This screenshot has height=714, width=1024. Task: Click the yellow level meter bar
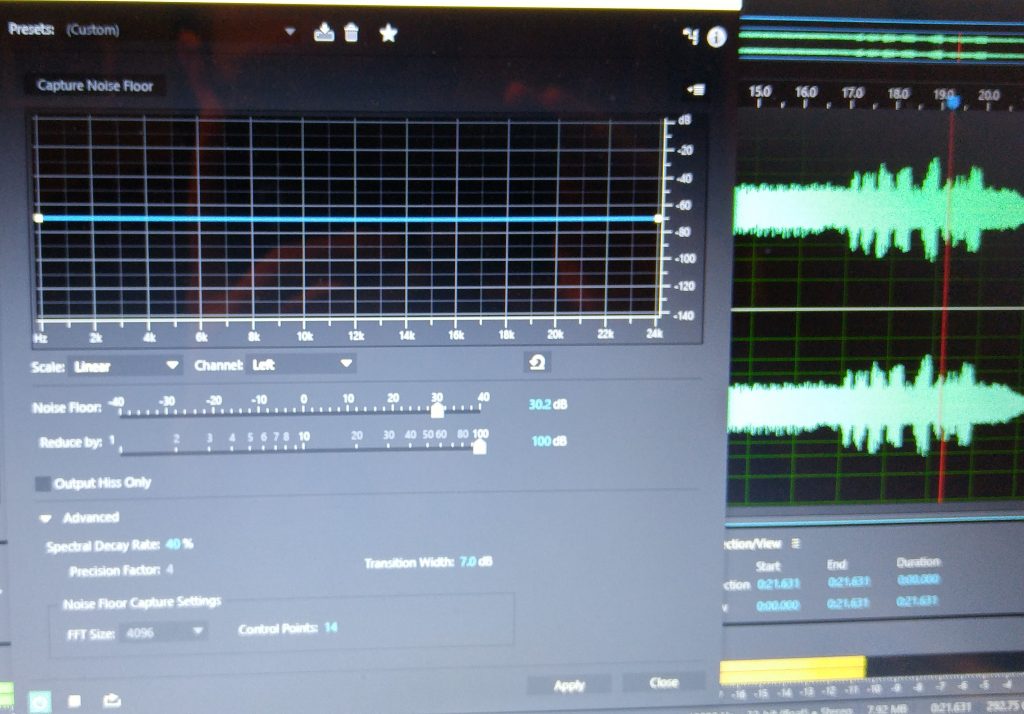pos(793,669)
